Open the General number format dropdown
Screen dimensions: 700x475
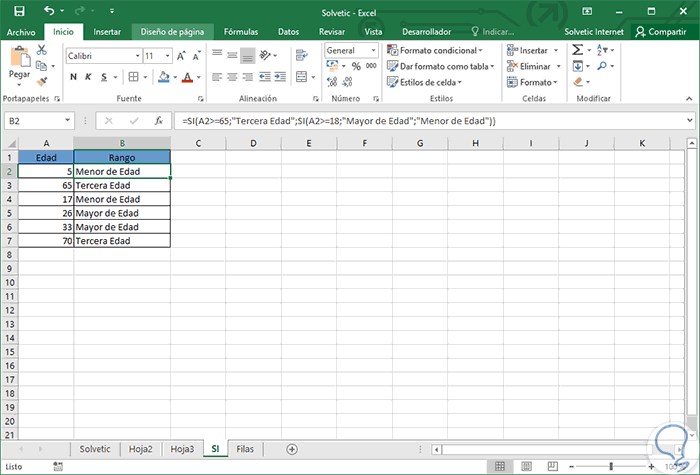click(x=373, y=50)
